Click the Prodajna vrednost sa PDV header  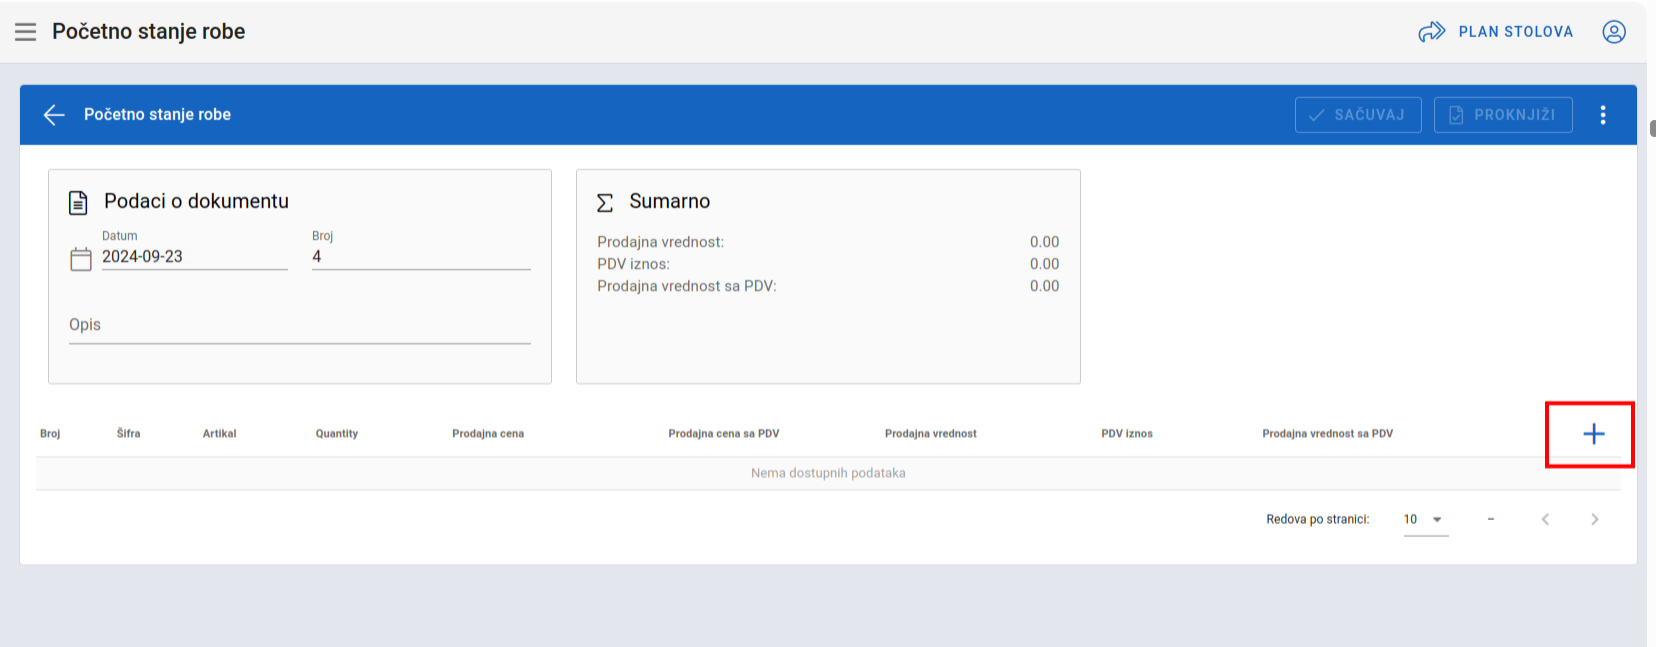point(1328,434)
